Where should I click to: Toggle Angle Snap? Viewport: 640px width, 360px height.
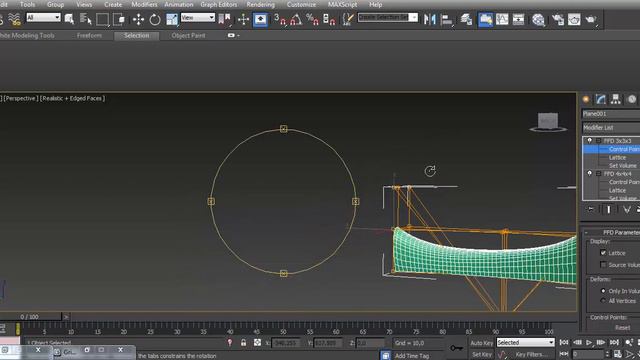296,19
